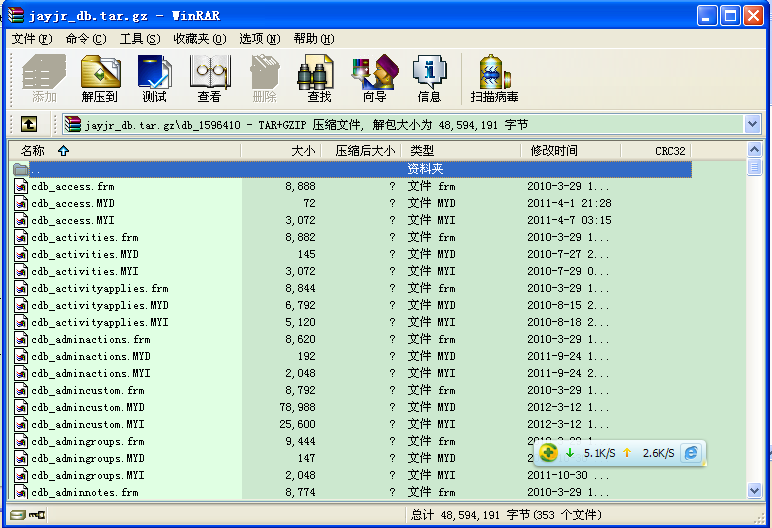Click the green plus icon on speed widget
This screenshot has height=528, width=772.
(548, 453)
